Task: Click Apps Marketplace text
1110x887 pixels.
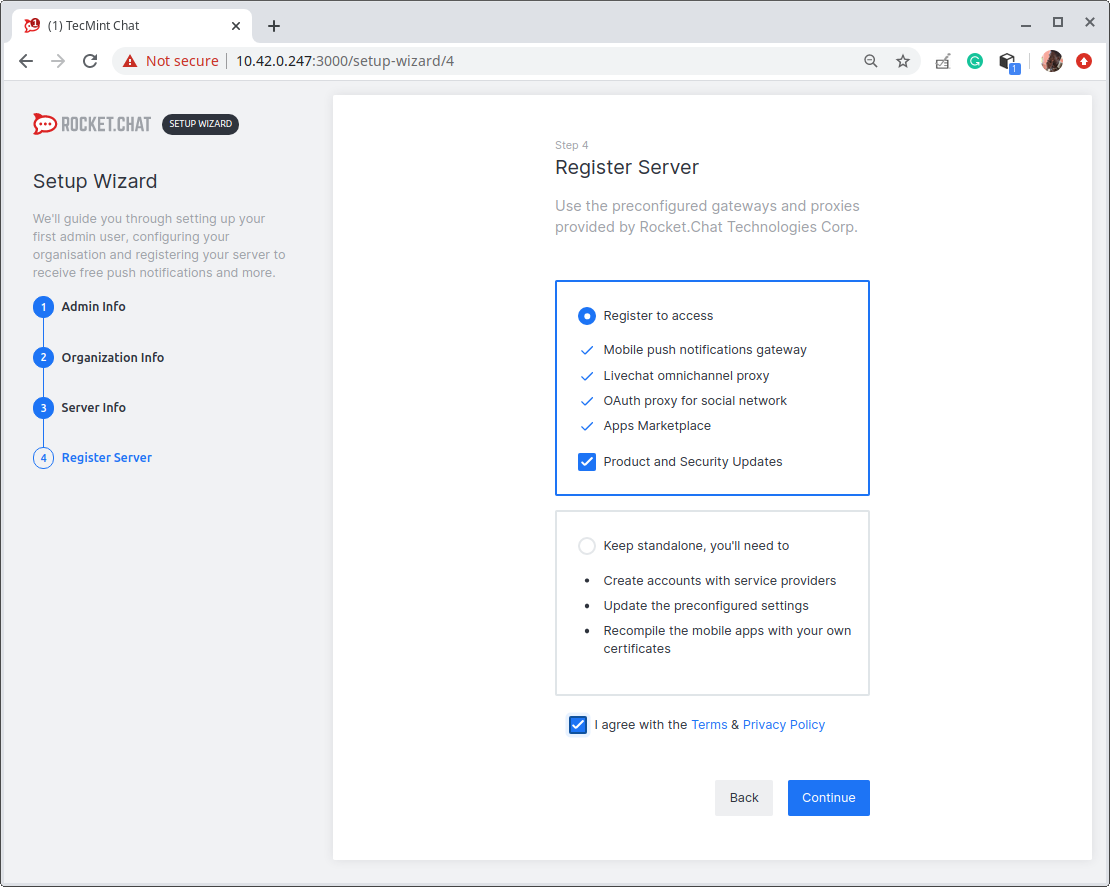Action: click(657, 425)
